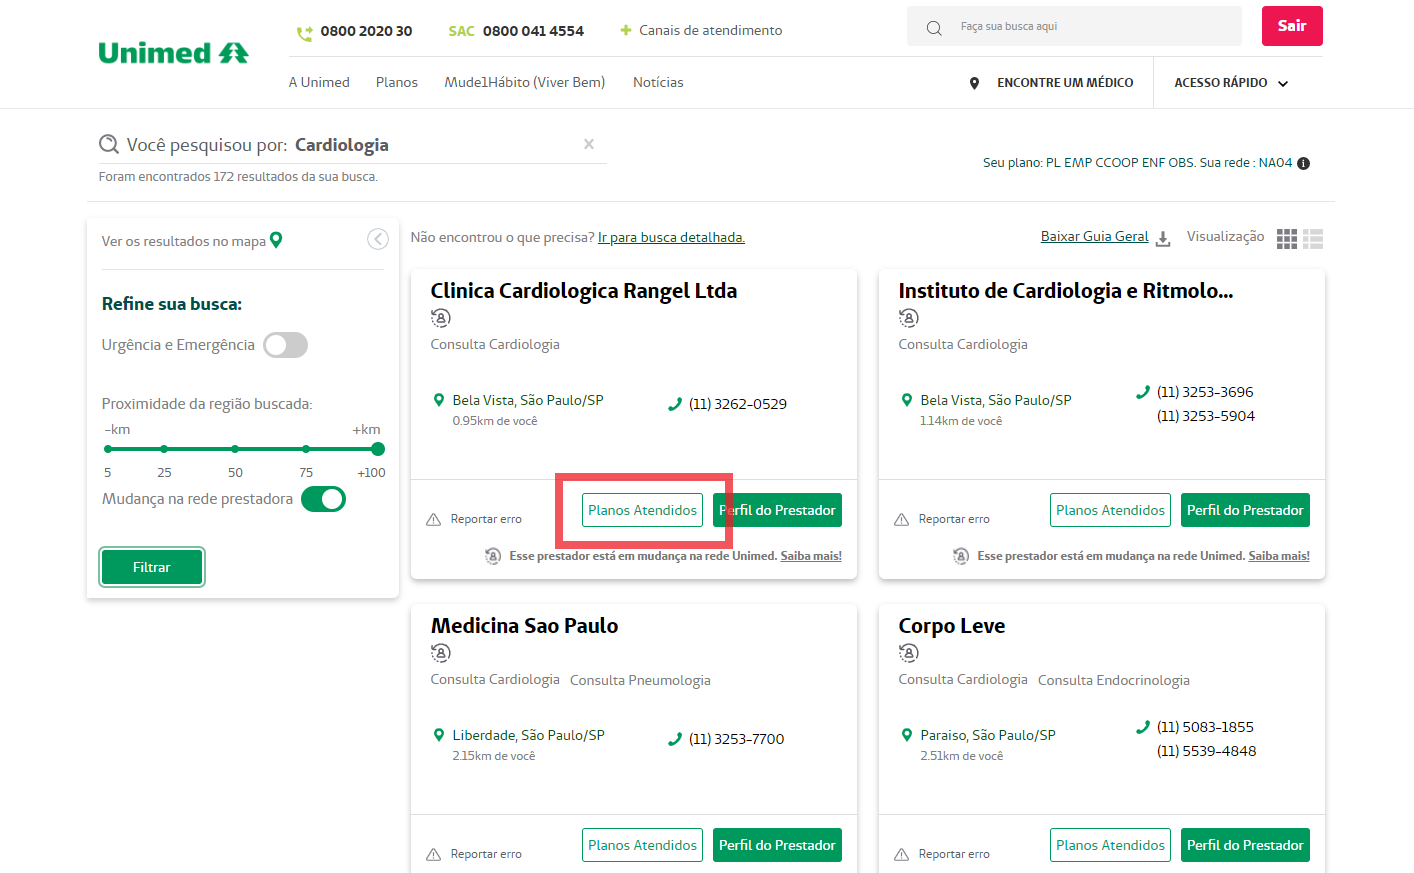Click the +100 km slider handle
1414x873 pixels.
(x=378, y=449)
